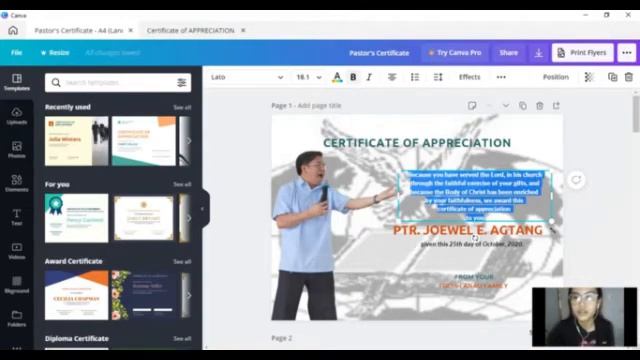The image size is (640, 360).
Task: Open the font size 18.1 dropdown
Action: click(309, 77)
